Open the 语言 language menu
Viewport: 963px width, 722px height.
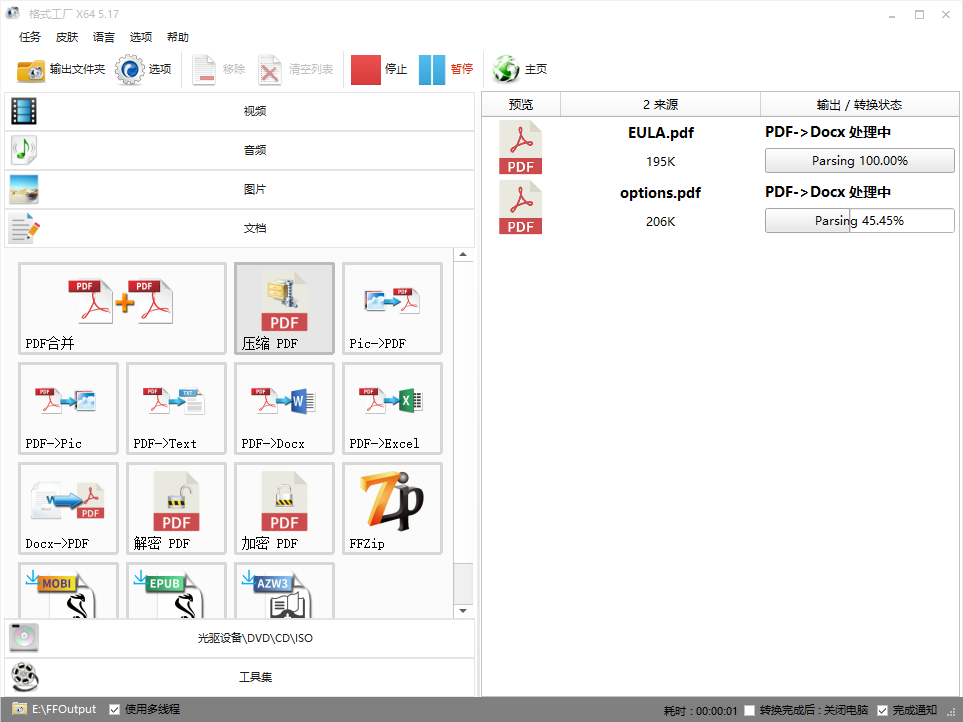point(104,37)
